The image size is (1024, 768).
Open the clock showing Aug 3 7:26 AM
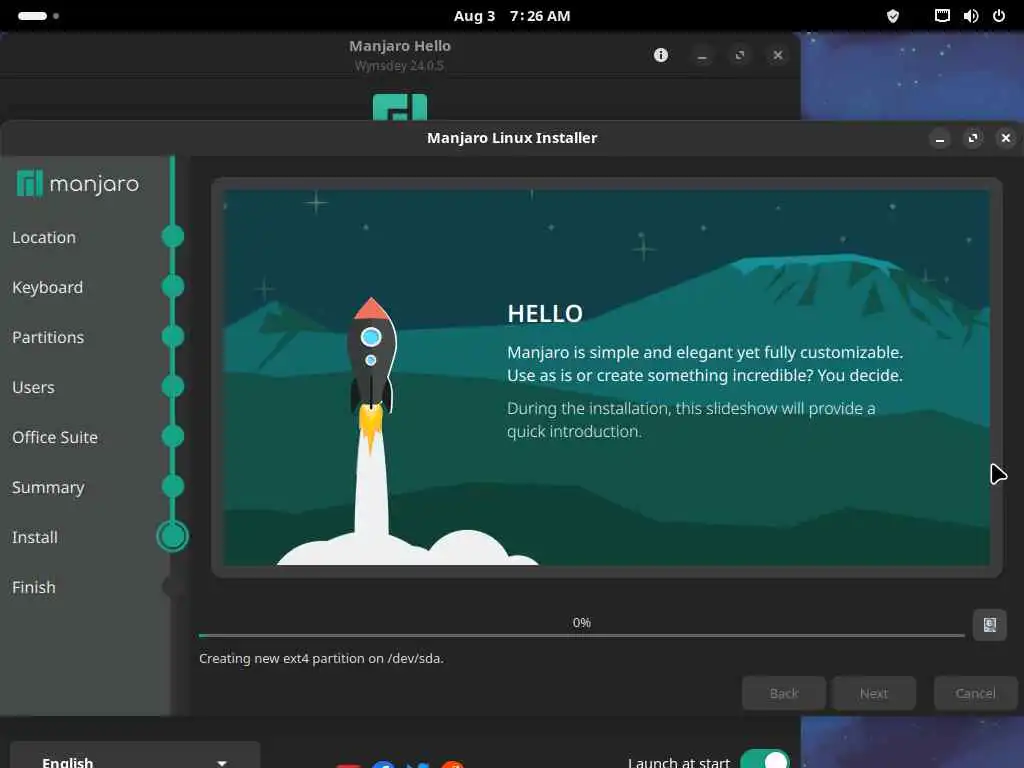click(512, 16)
